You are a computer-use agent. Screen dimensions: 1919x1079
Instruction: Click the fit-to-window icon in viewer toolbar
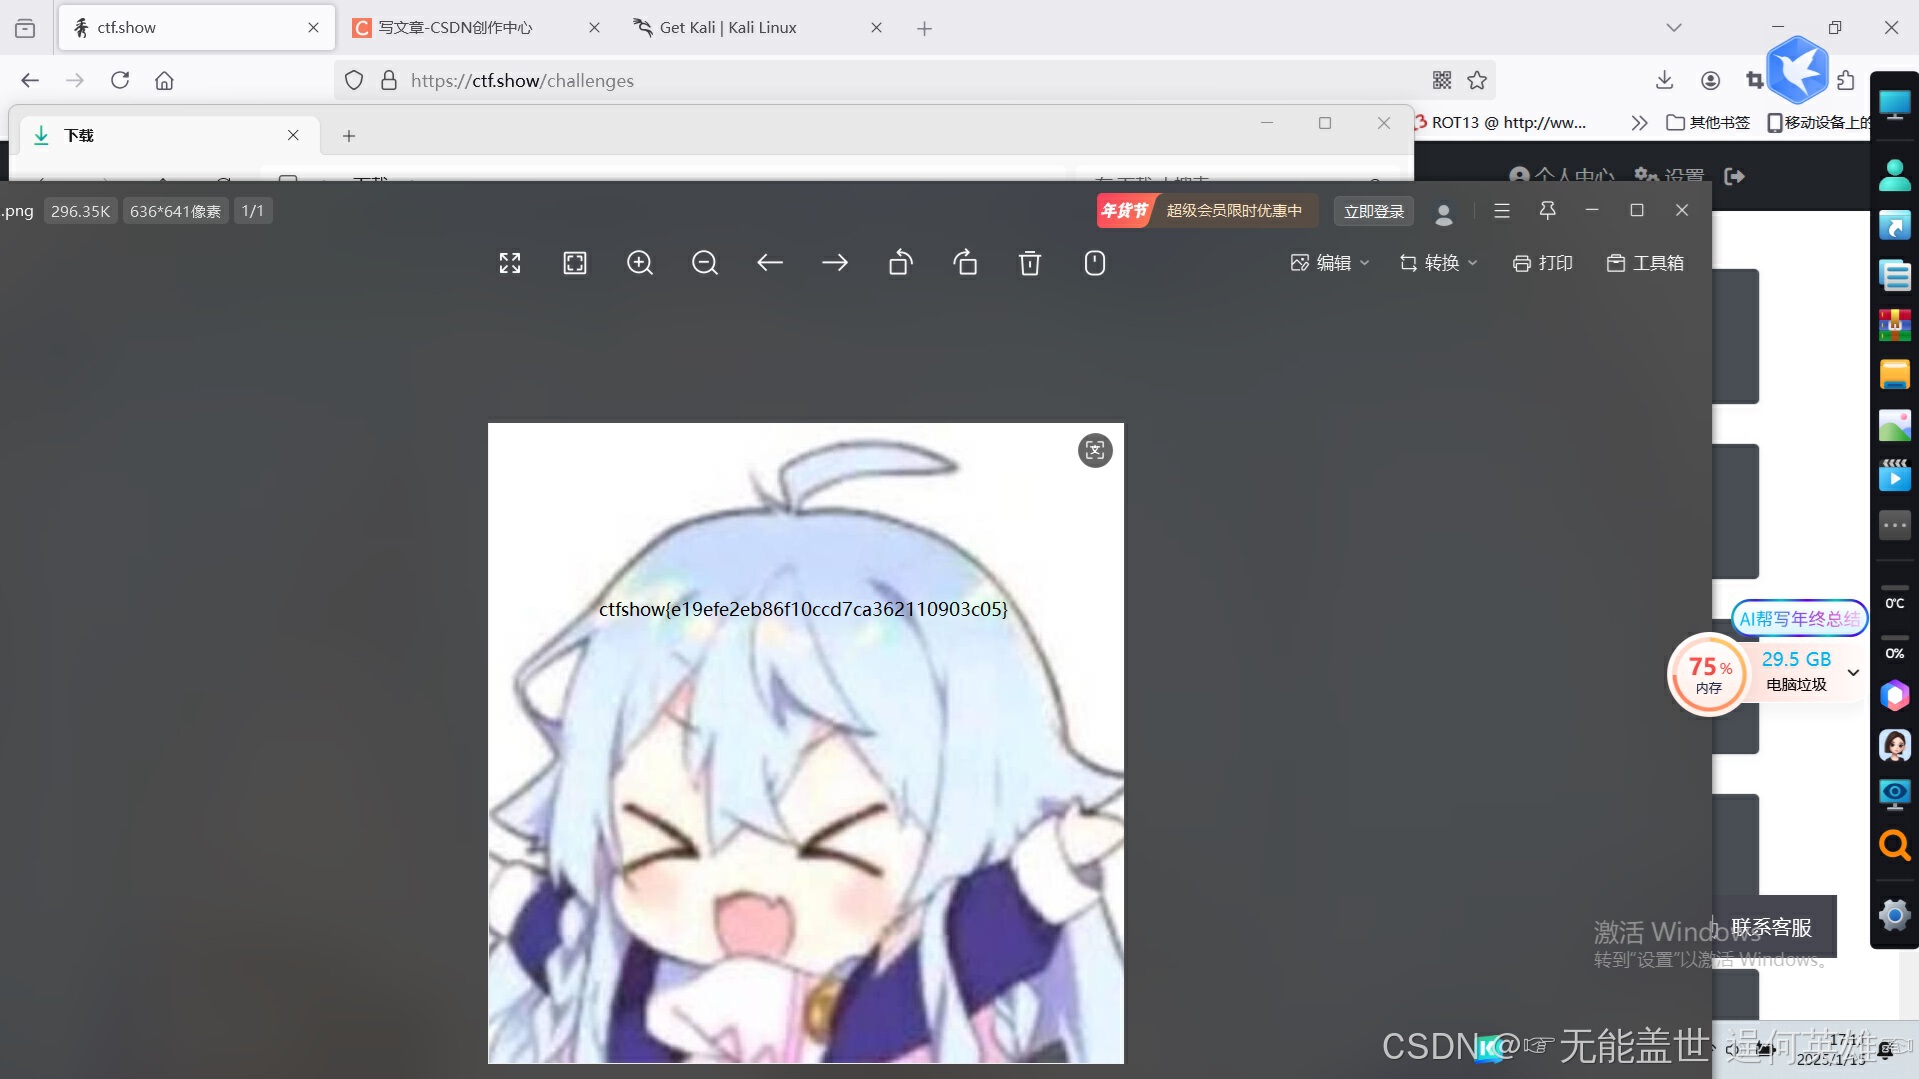coord(575,263)
